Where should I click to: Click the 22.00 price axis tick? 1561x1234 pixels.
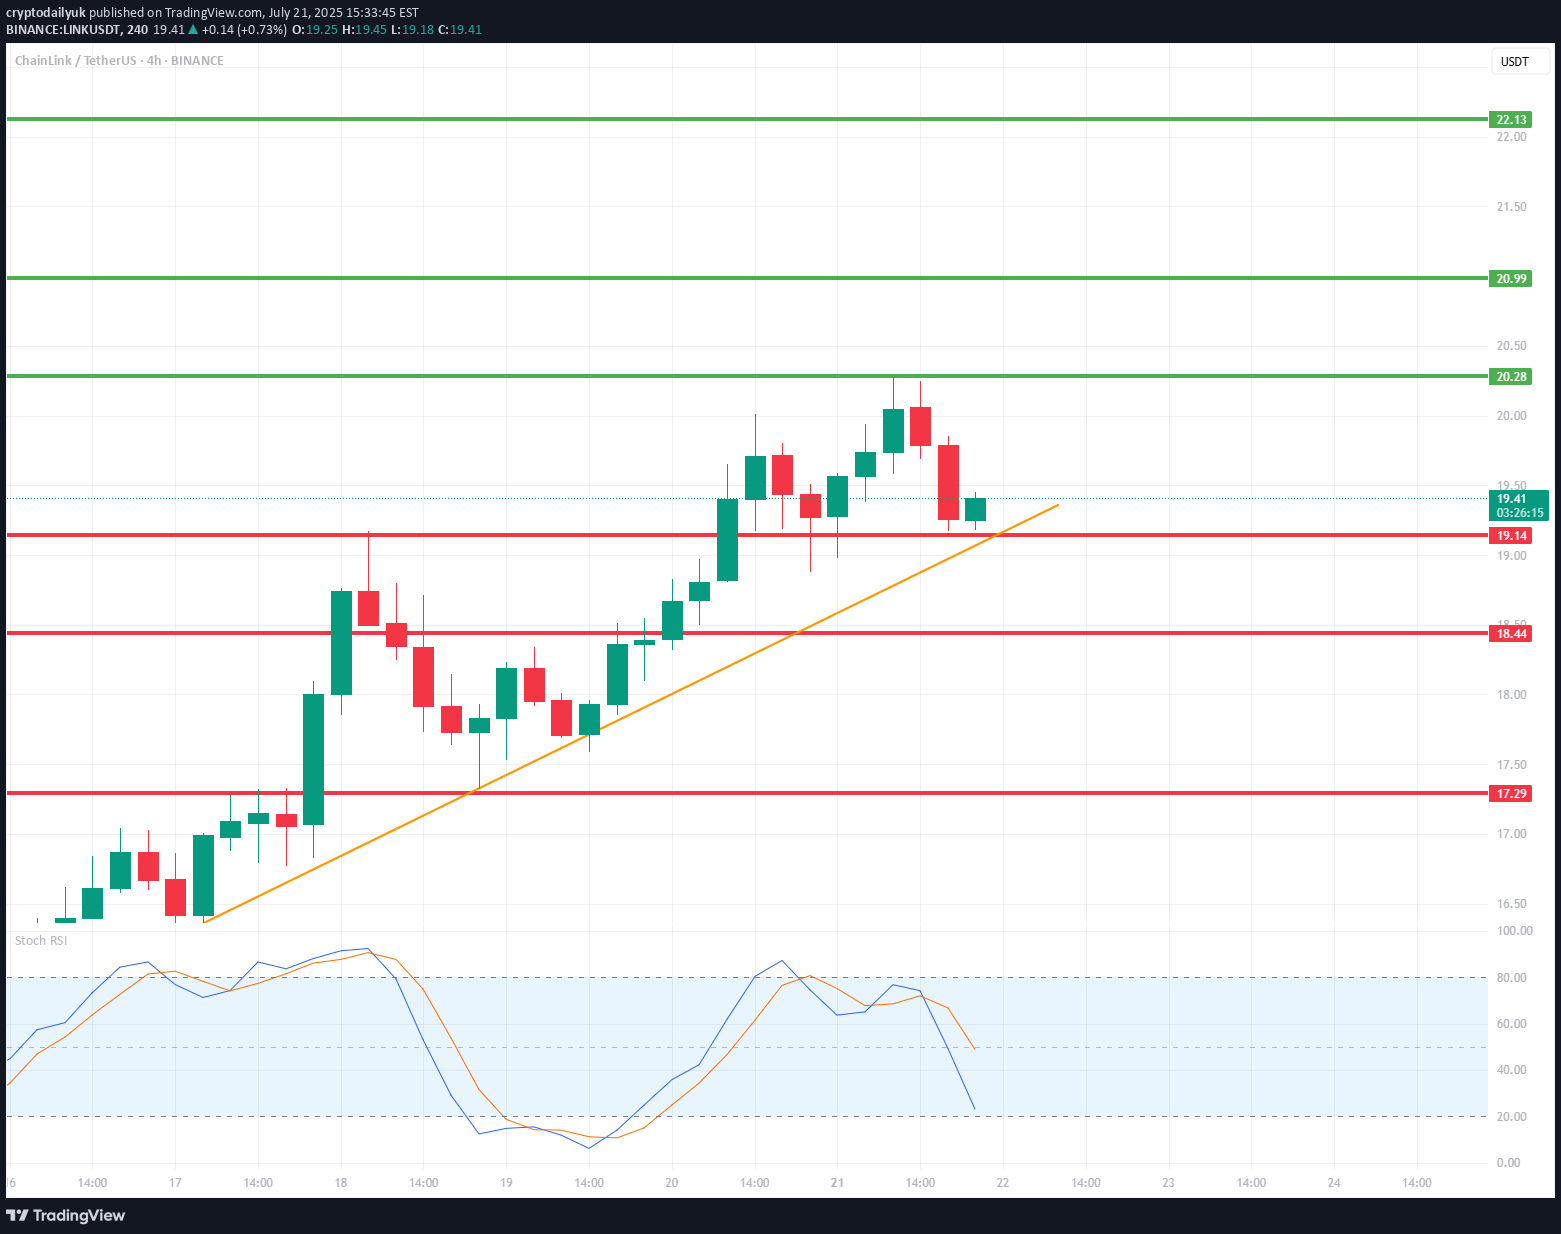tap(1511, 138)
